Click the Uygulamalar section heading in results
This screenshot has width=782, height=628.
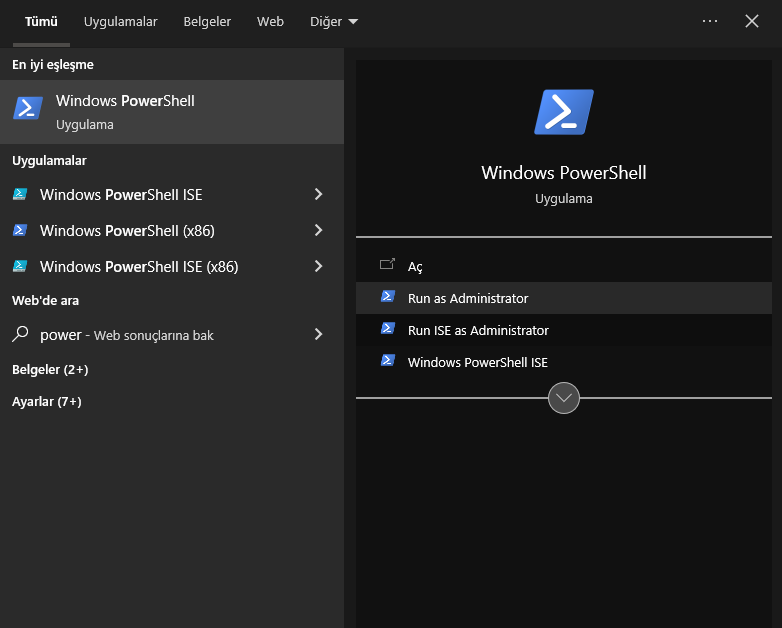[x=49, y=161]
